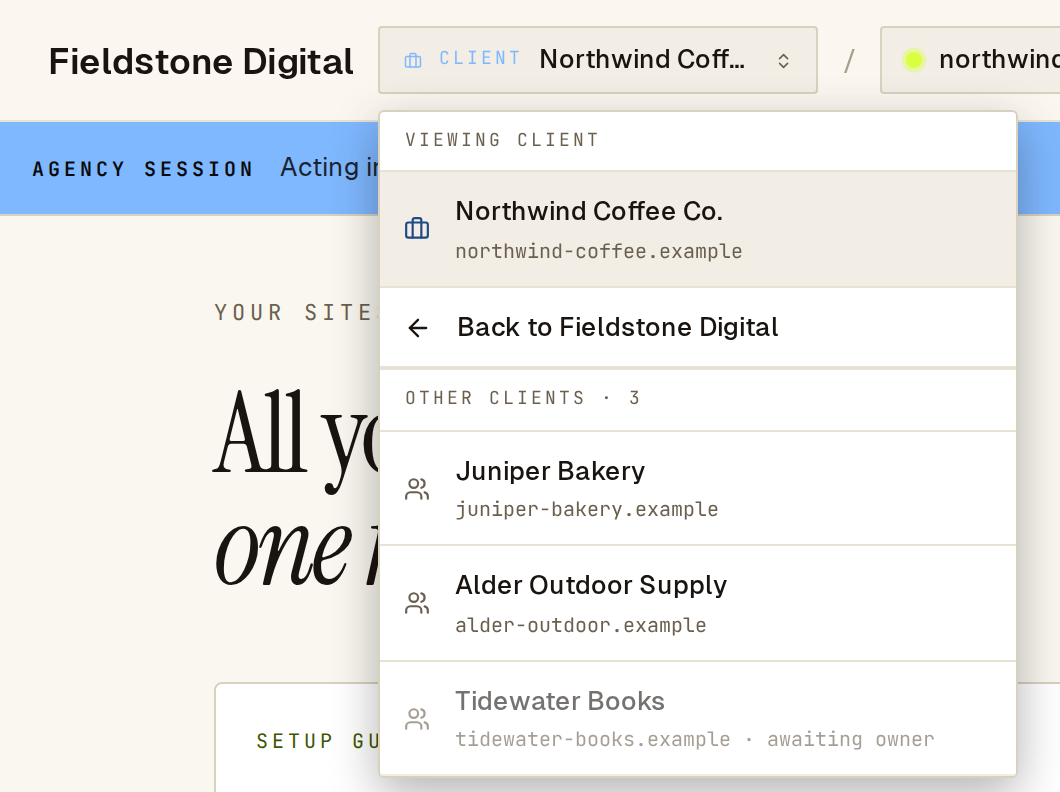
Task: Click the northwind-coffee.example domain text
Action: point(598,251)
